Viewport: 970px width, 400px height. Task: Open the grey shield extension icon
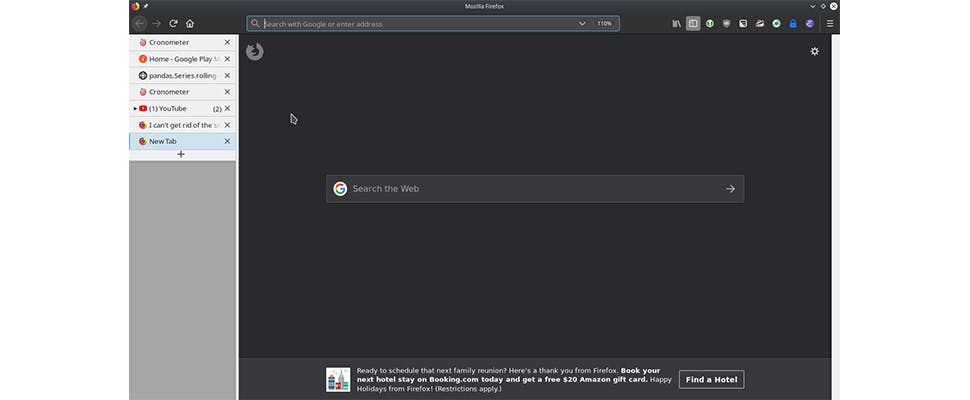[x=727, y=23]
